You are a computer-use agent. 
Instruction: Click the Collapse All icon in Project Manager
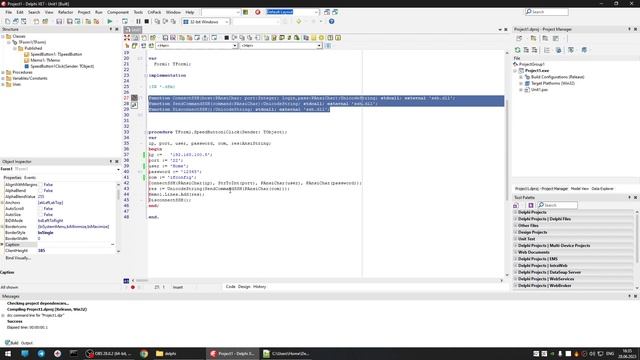[534, 50]
